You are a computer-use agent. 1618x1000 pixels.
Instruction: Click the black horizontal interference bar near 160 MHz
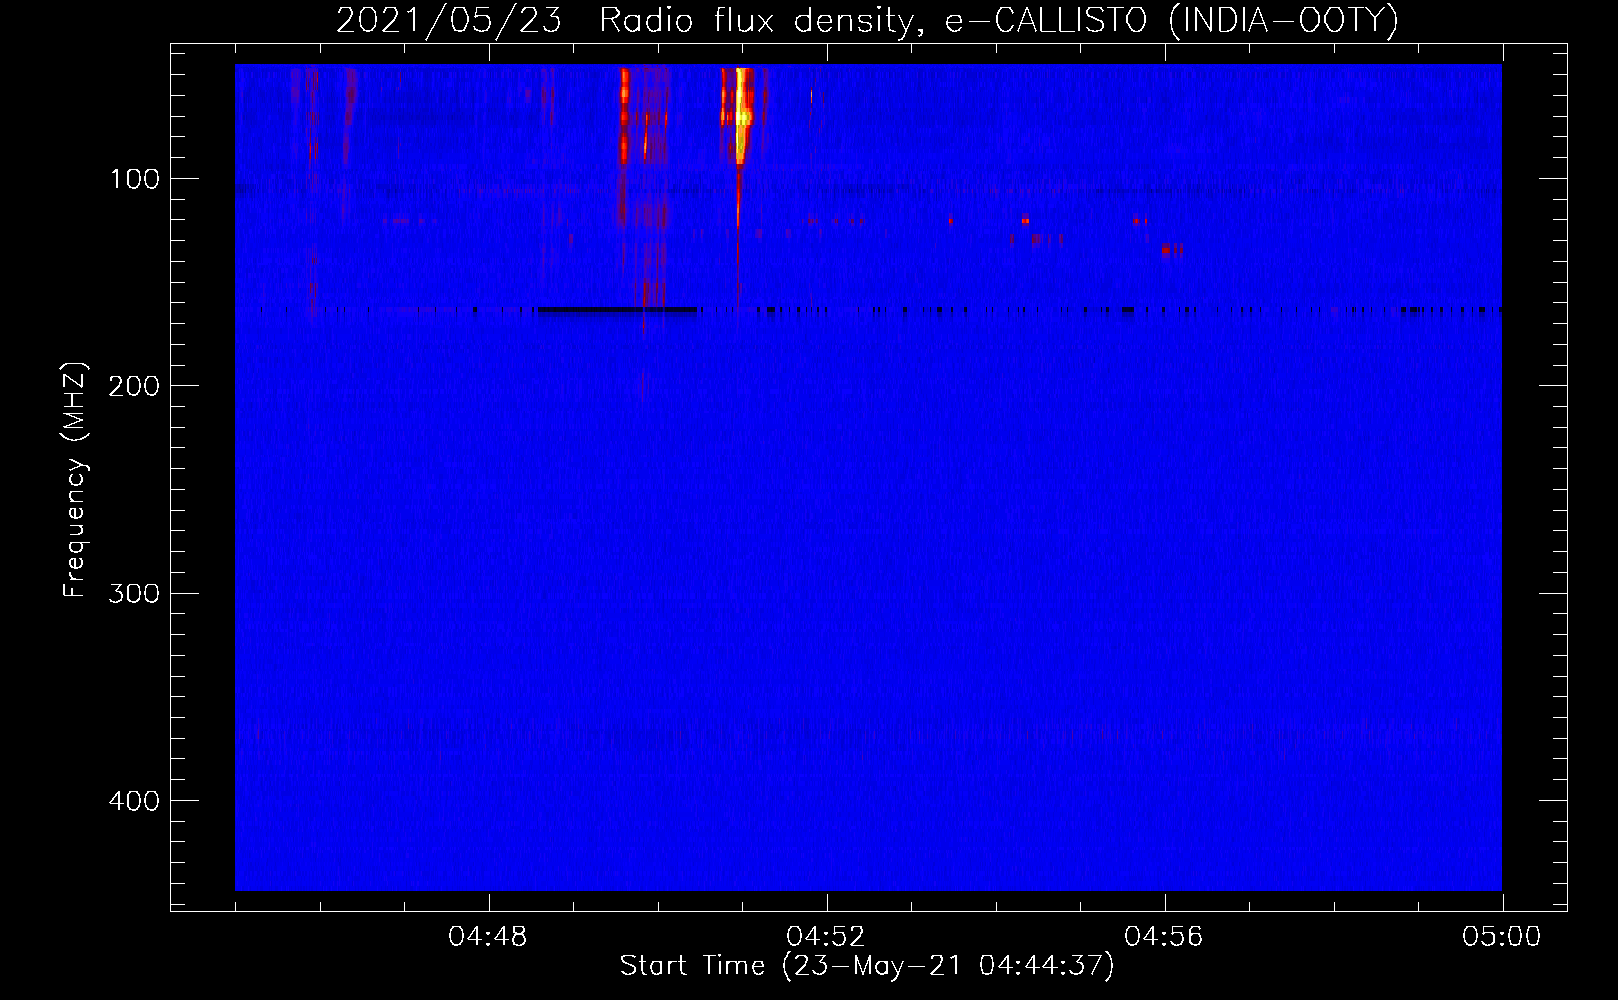coord(617,310)
